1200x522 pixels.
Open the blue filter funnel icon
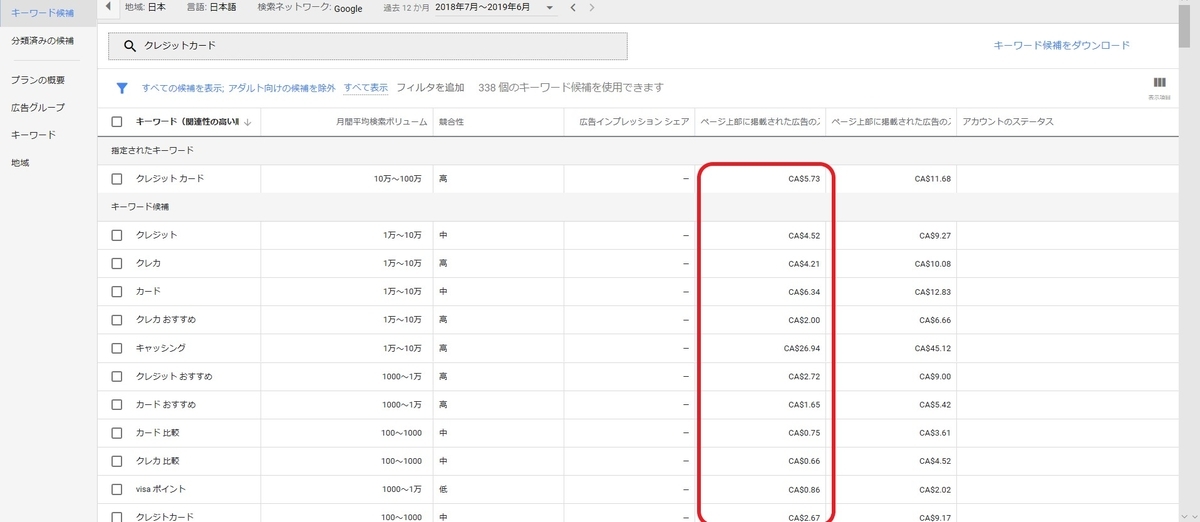tap(122, 88)
